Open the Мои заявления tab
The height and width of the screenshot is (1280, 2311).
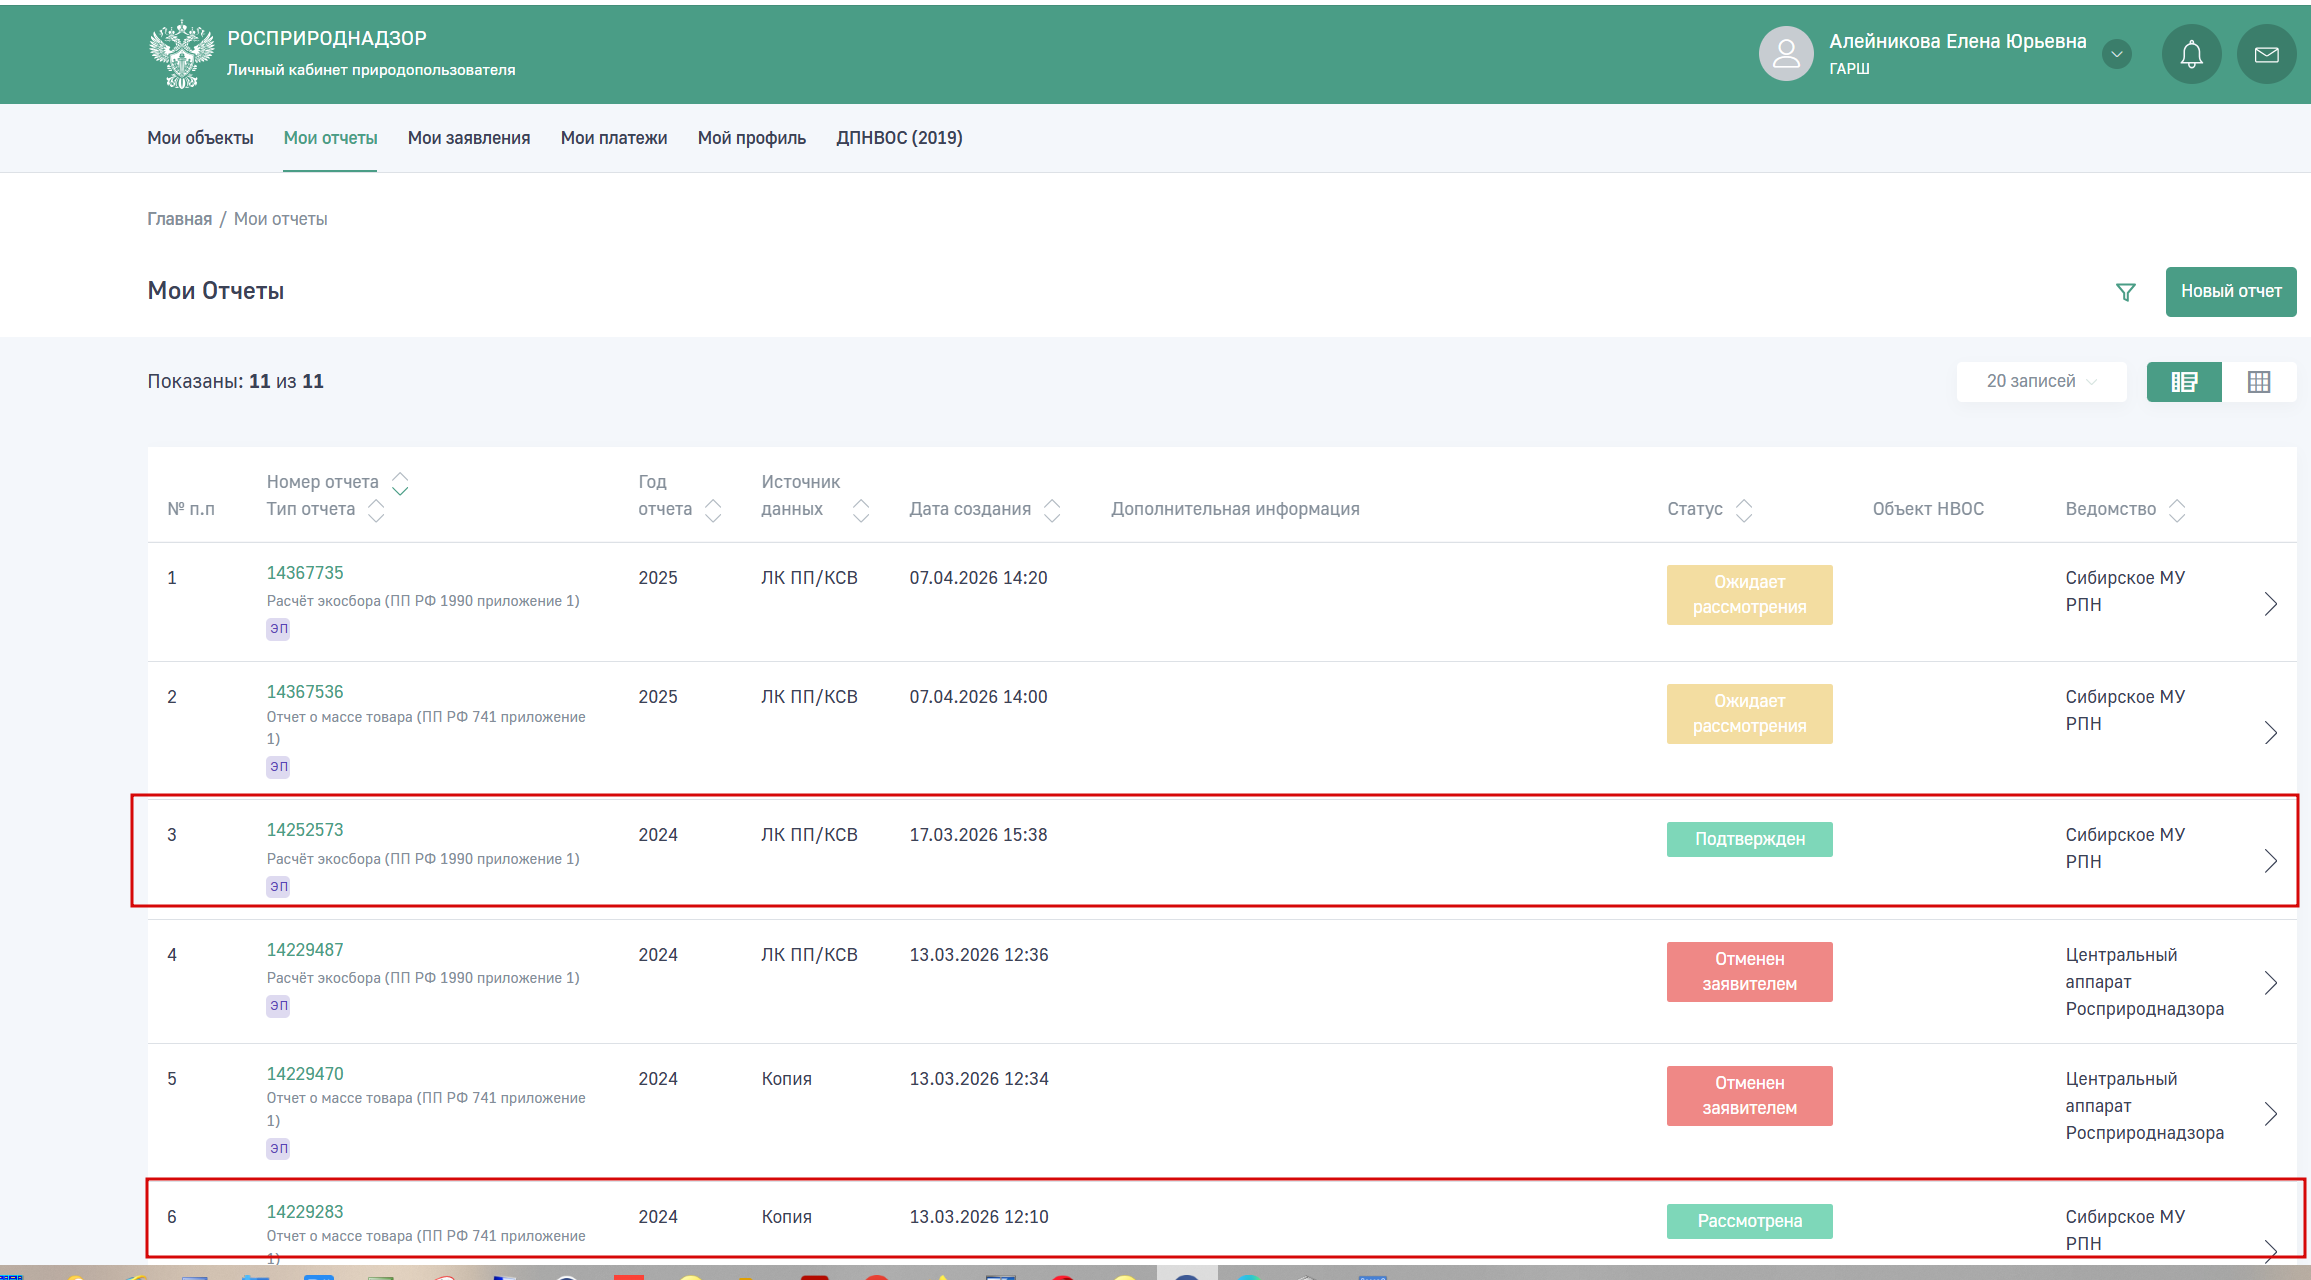click(x=468, y=138)
